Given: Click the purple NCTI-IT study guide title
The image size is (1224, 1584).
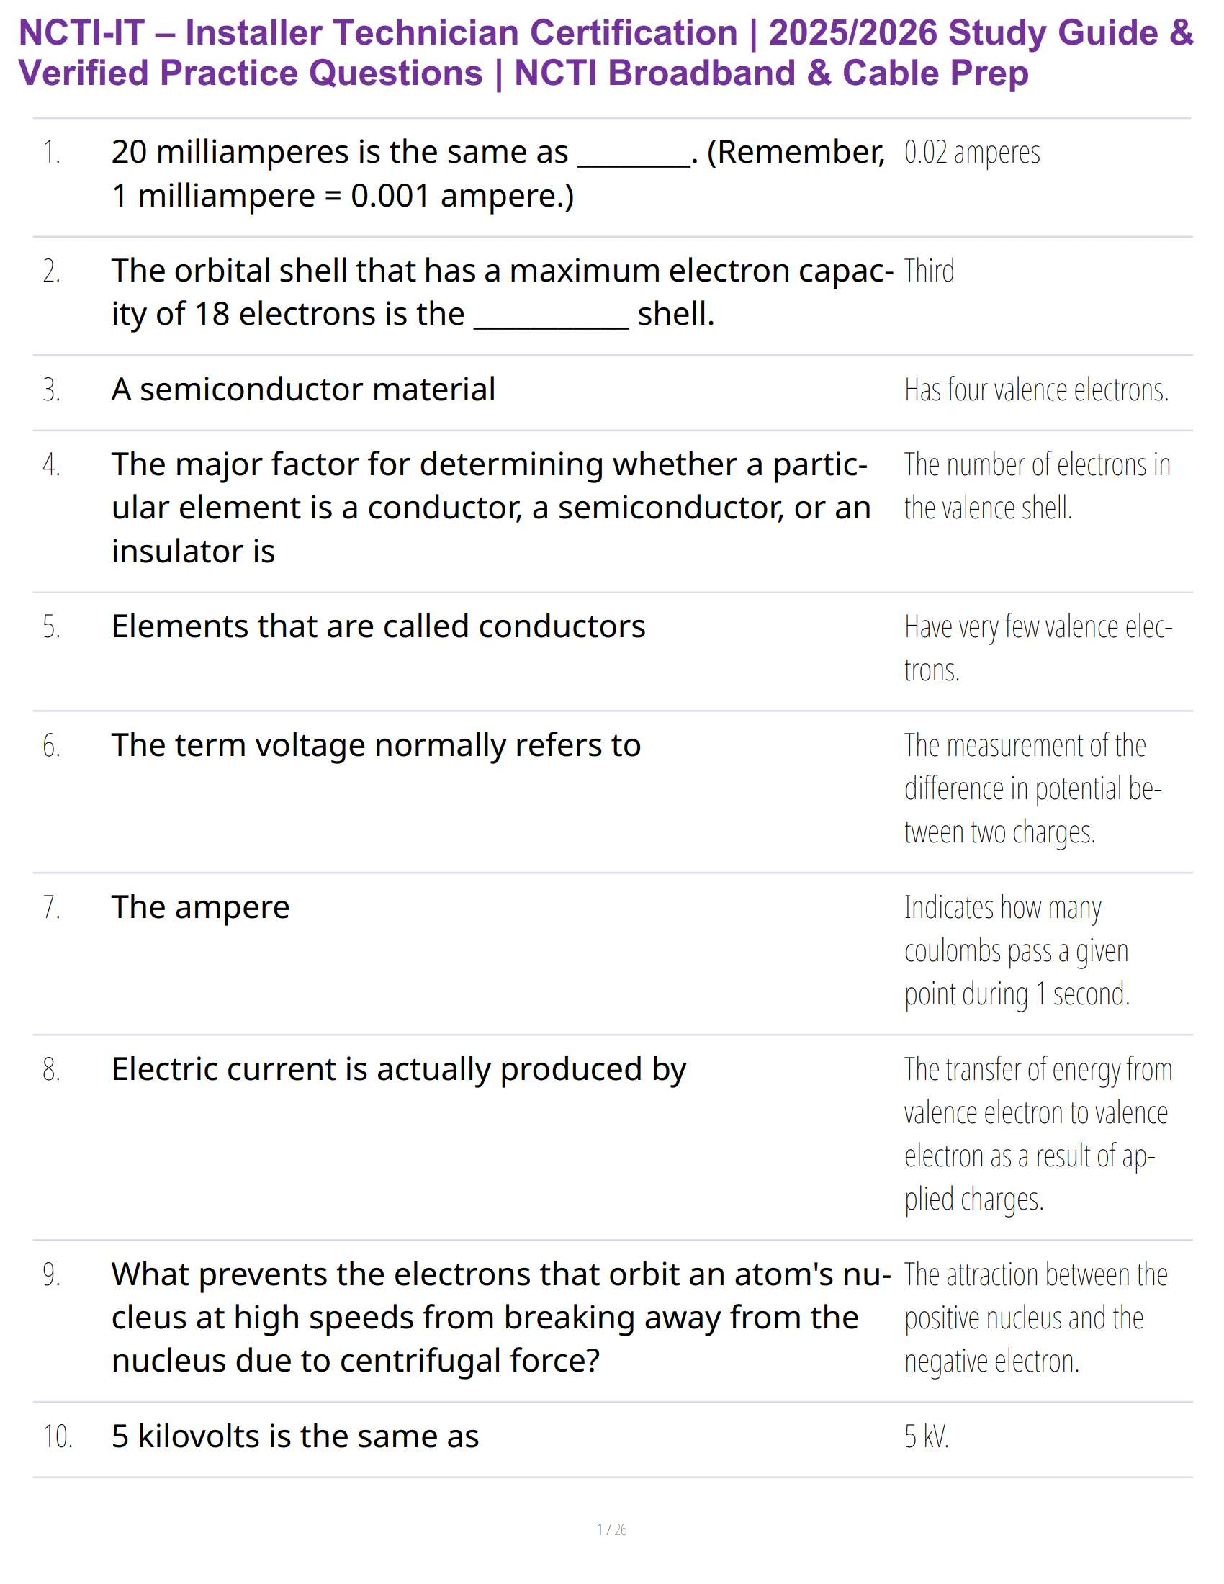Looking at the screenshot, I should (606, 53).
